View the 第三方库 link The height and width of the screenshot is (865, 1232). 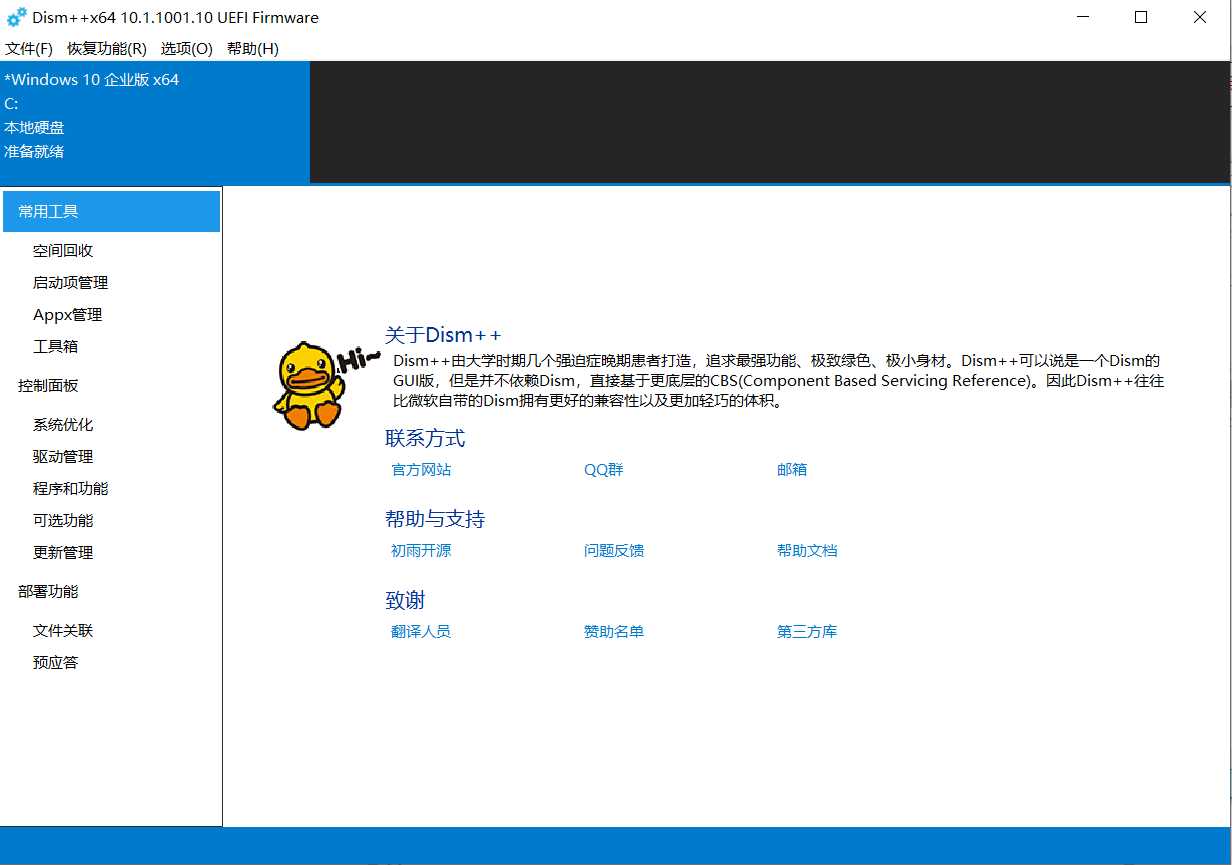coord(807,632)
